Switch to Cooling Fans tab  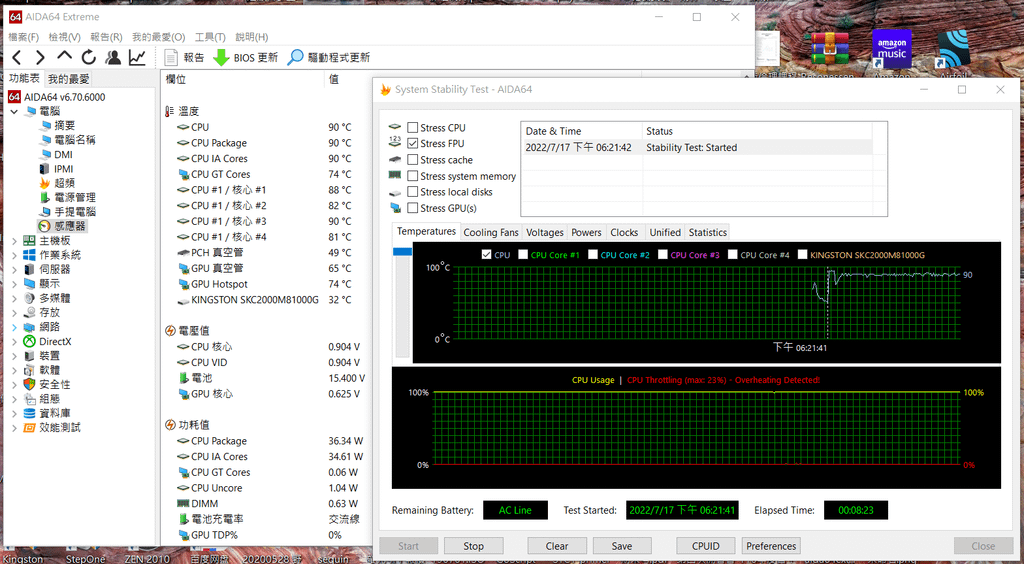[491, 232]
